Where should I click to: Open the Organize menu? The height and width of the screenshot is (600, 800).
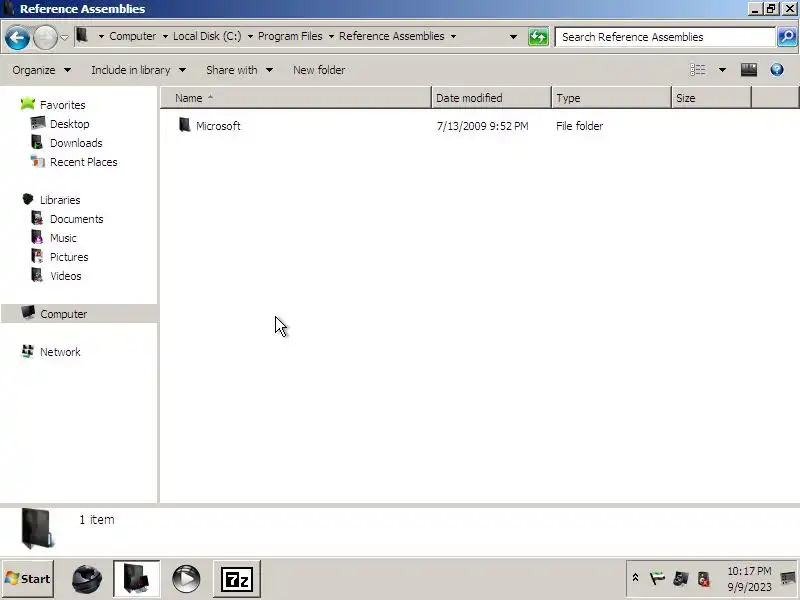[41, 70]
